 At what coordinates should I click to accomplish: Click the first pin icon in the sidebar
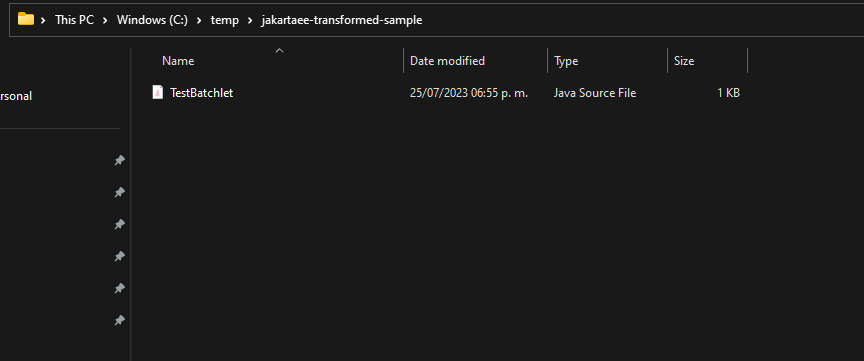(x=119, y=160)
